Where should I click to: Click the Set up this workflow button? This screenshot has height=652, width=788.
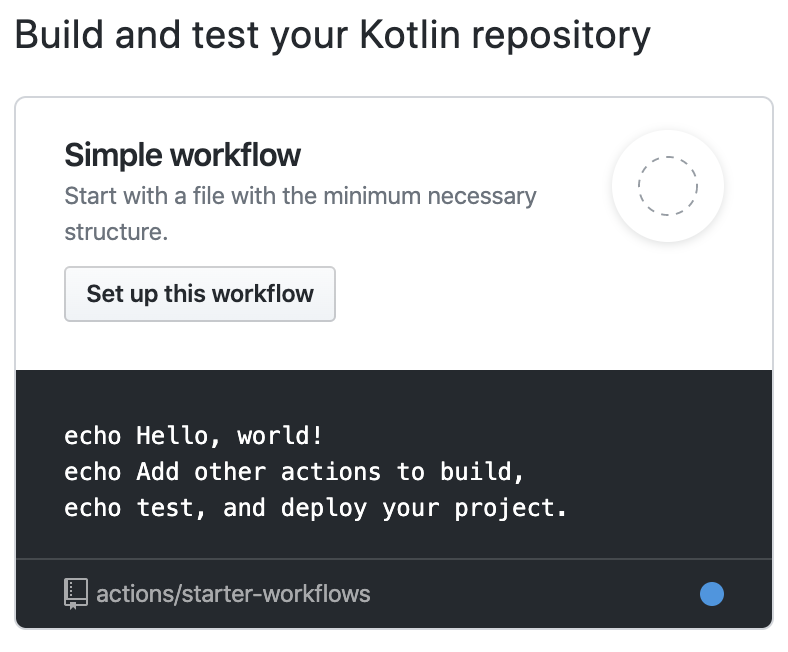(x=200, y=294)
